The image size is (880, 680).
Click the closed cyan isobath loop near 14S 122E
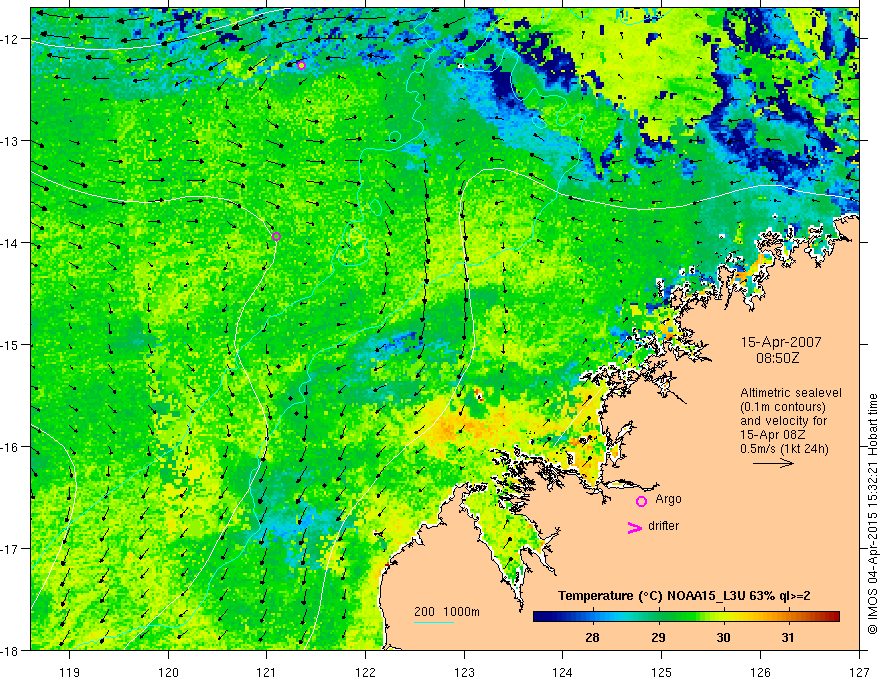point(352,245)
